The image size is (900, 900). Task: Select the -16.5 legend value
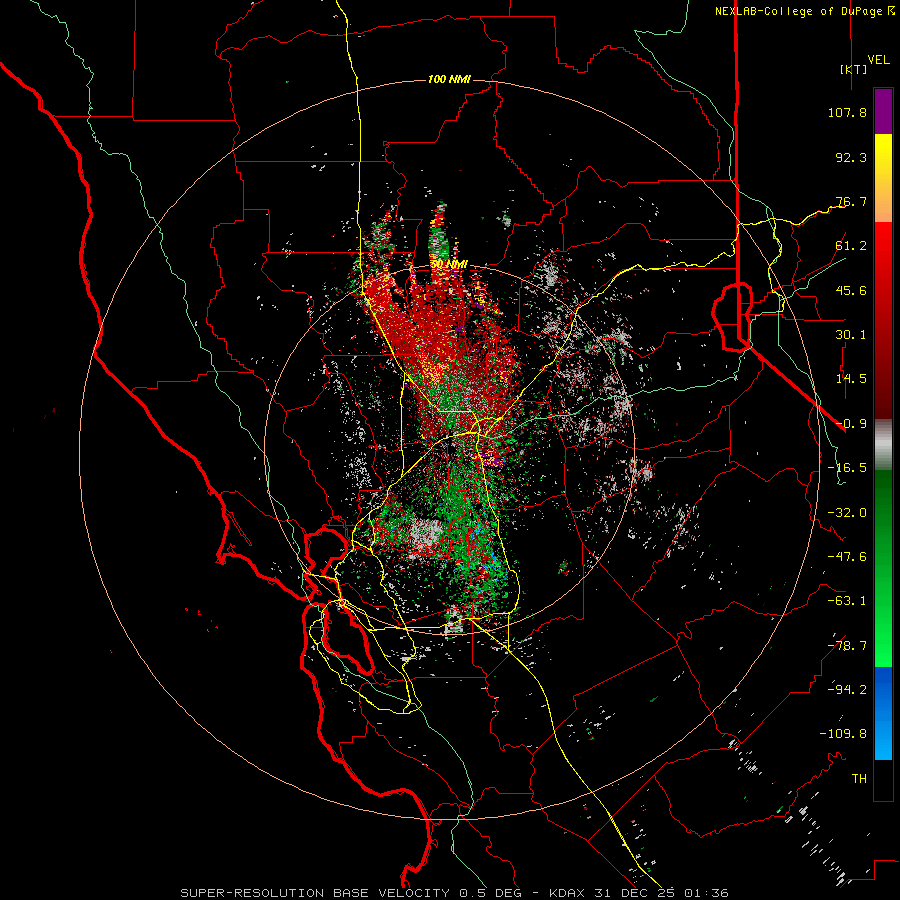pos(847,468)
